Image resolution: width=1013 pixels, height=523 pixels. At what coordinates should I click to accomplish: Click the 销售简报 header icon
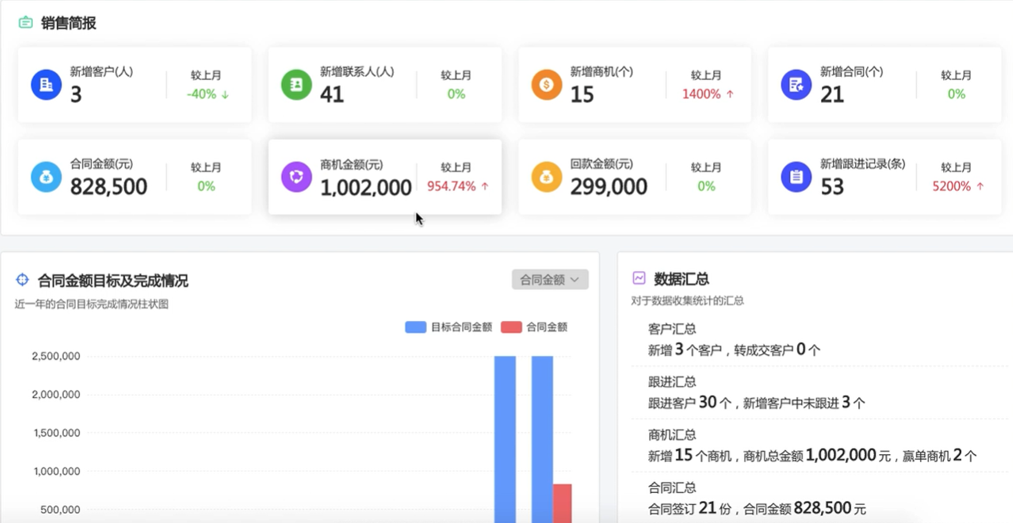click(26, 23)
